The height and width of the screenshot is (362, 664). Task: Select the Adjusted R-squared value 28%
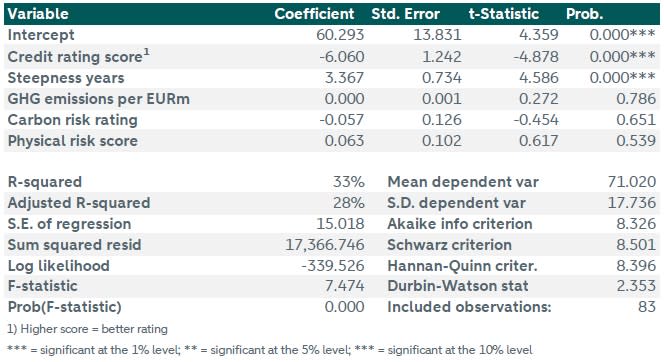point(349,203)
